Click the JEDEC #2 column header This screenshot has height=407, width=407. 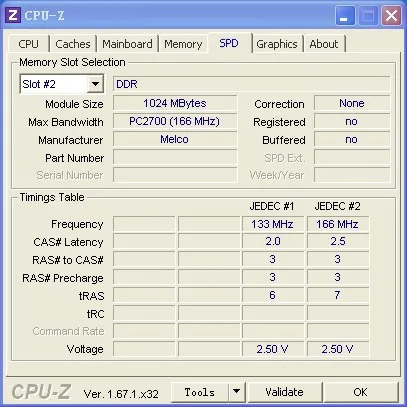click(x=337, y=206)
